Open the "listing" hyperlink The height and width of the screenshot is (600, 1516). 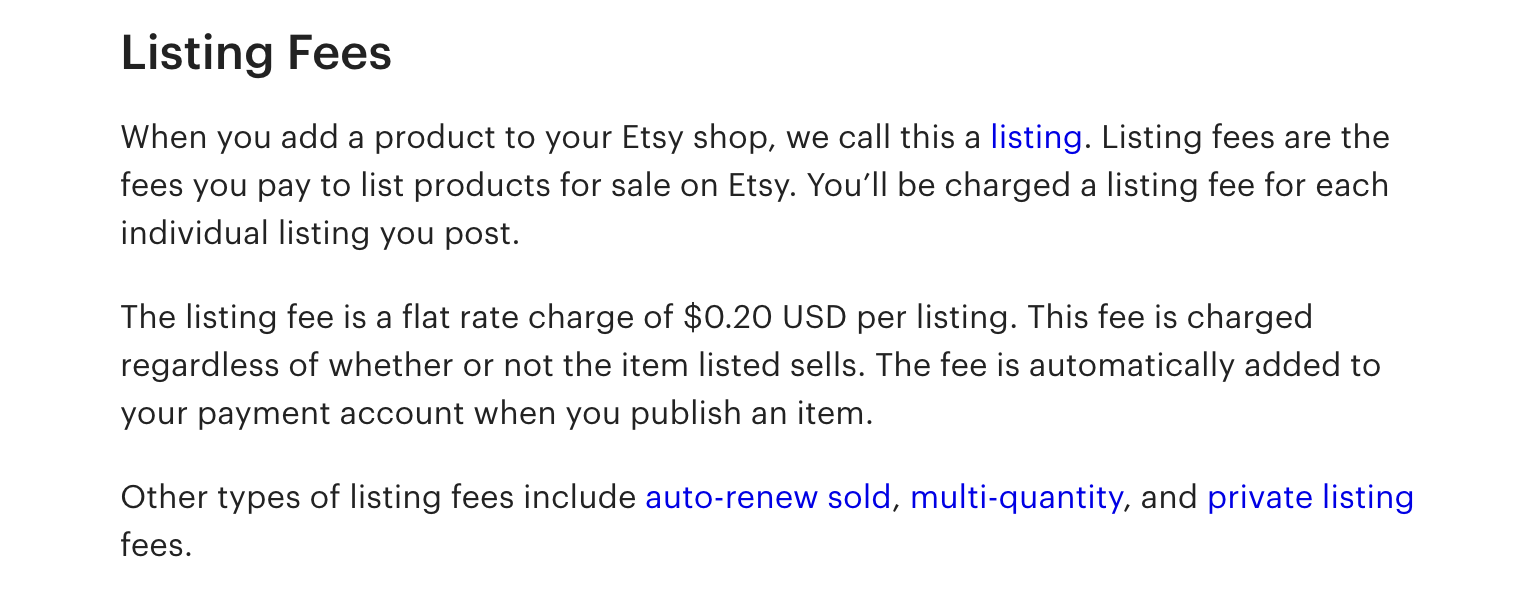pos(1035,137)
